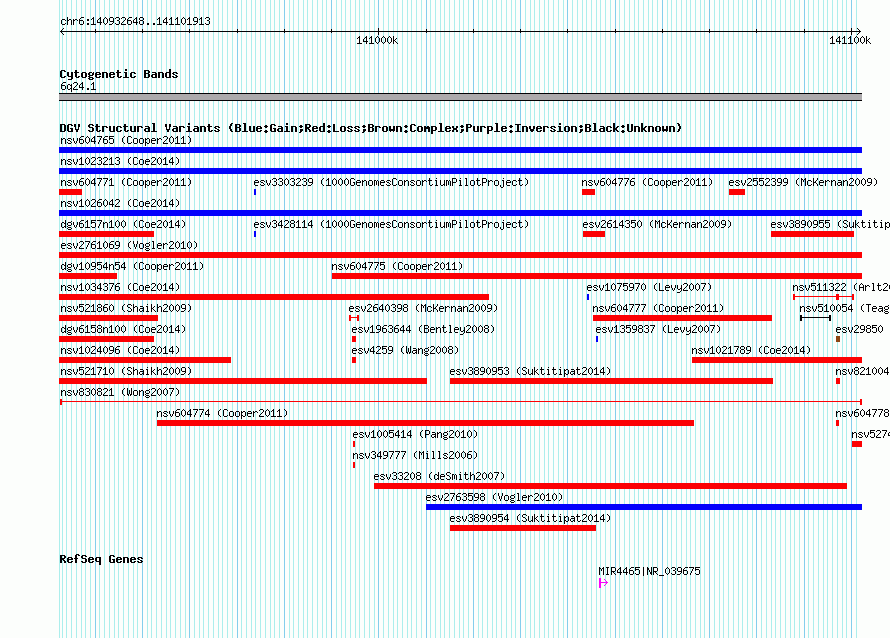Viewport: 890px width, 638px height.
Task: Click the magenta MIR4465 gene arrow glyph
Action: point(603,583)
